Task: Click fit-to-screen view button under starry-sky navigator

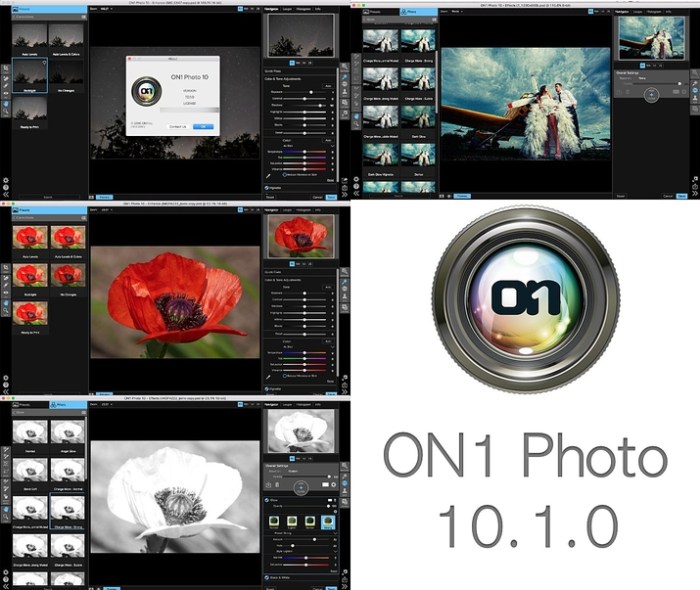Action: pyautogui.click(x=292, y=63)
